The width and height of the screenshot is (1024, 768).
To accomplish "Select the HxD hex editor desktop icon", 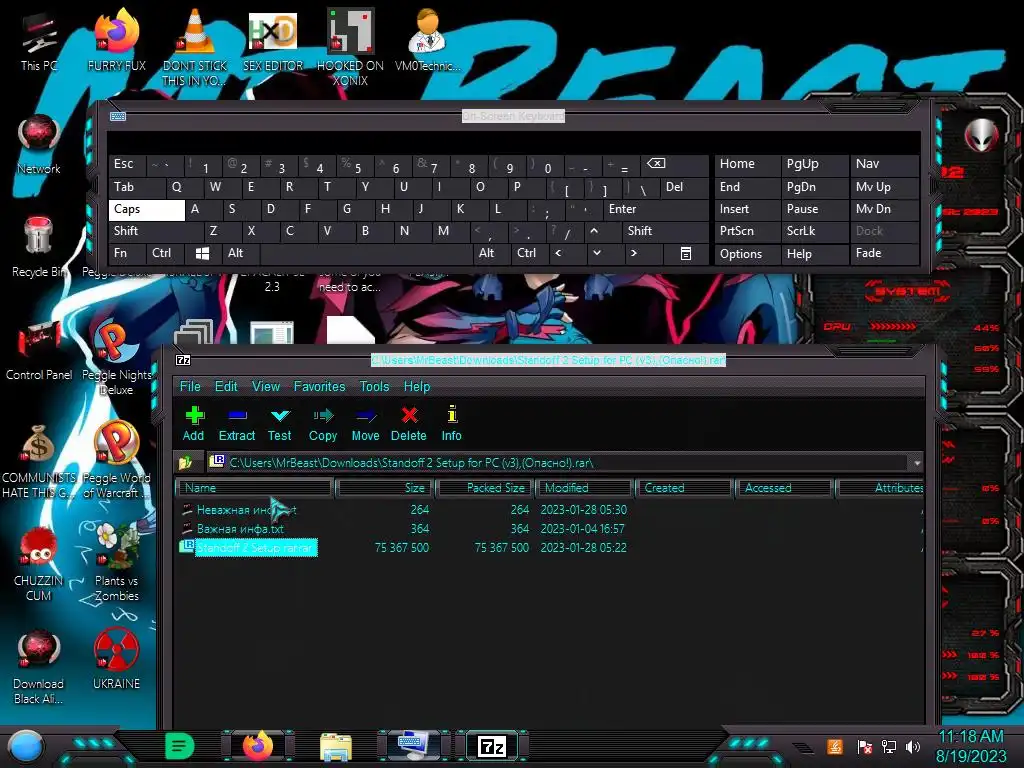I will click(273, 41).
